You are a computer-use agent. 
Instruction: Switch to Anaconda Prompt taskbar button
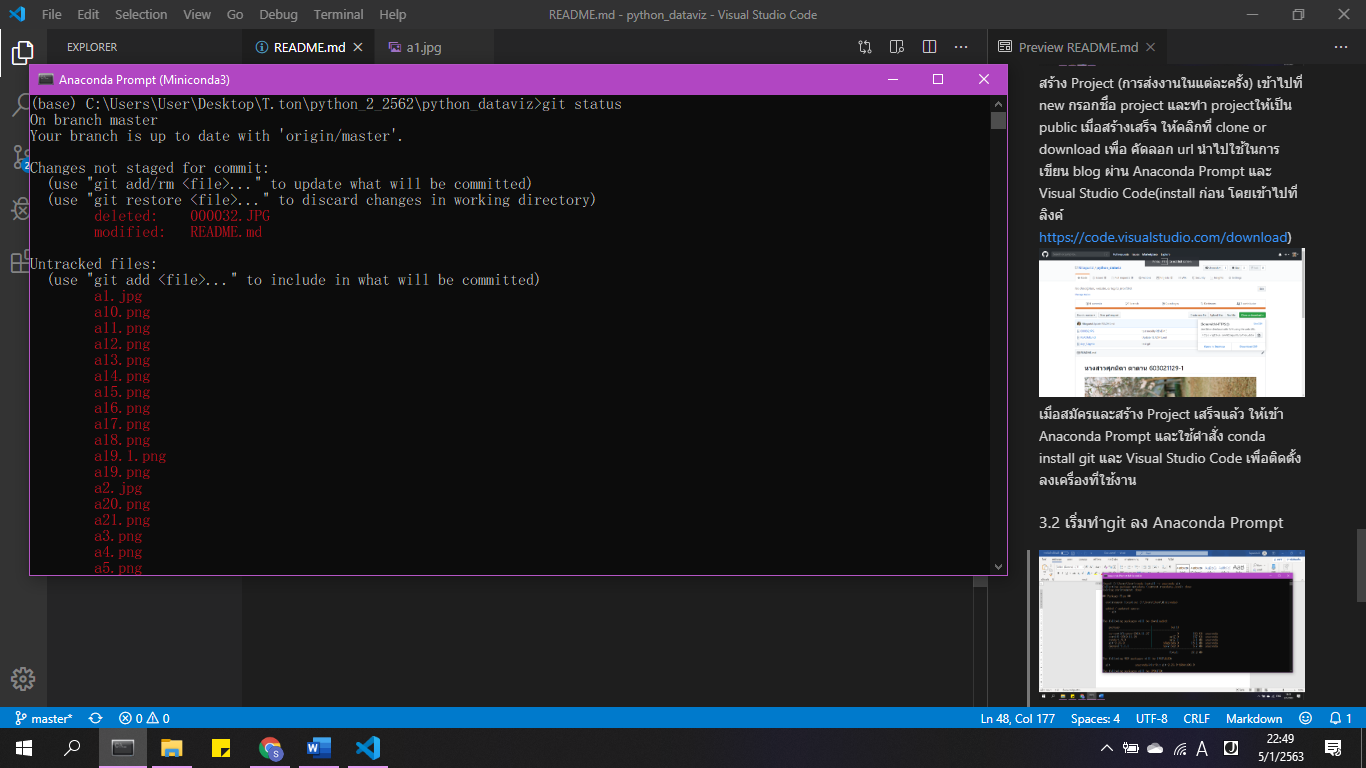[x=122, y=748]
